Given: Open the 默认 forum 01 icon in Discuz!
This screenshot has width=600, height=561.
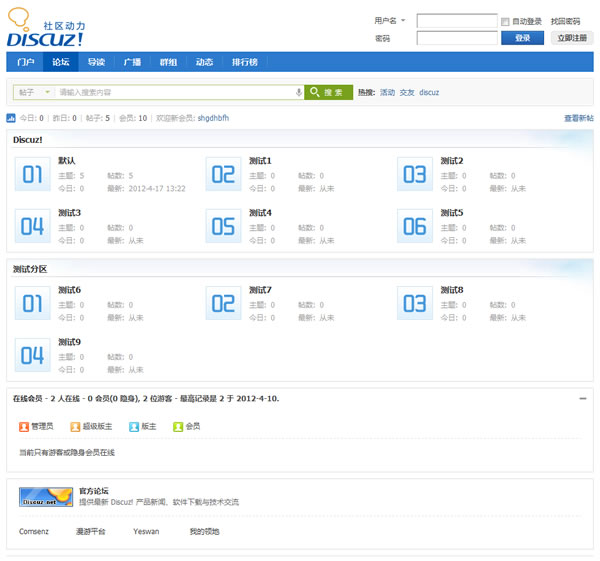Looking at the screenshot, I should pyautogui.click(x=33, y=174).
